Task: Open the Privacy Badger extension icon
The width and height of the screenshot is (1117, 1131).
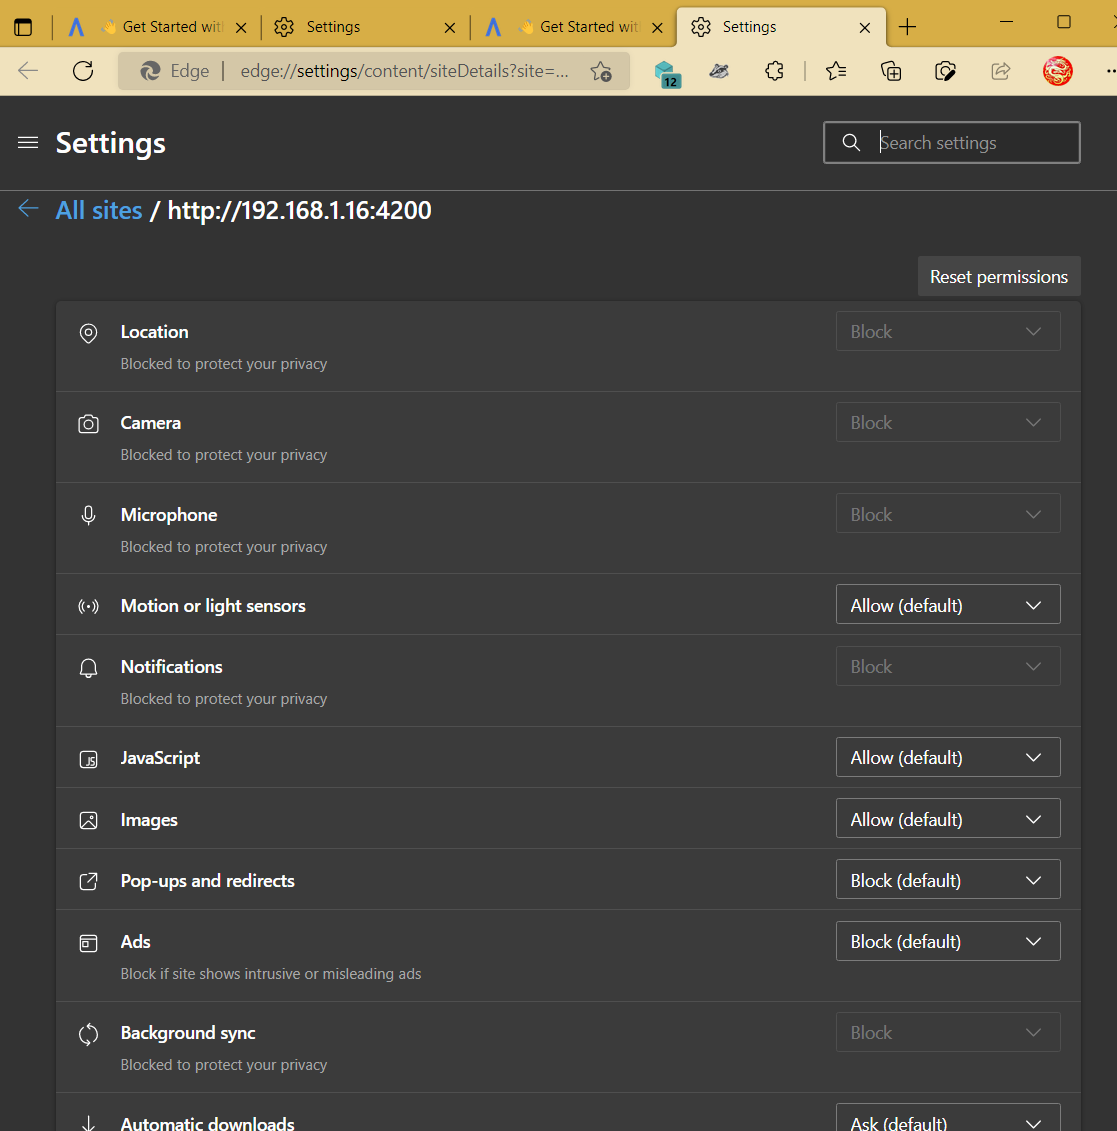Action: click(718, 71)
